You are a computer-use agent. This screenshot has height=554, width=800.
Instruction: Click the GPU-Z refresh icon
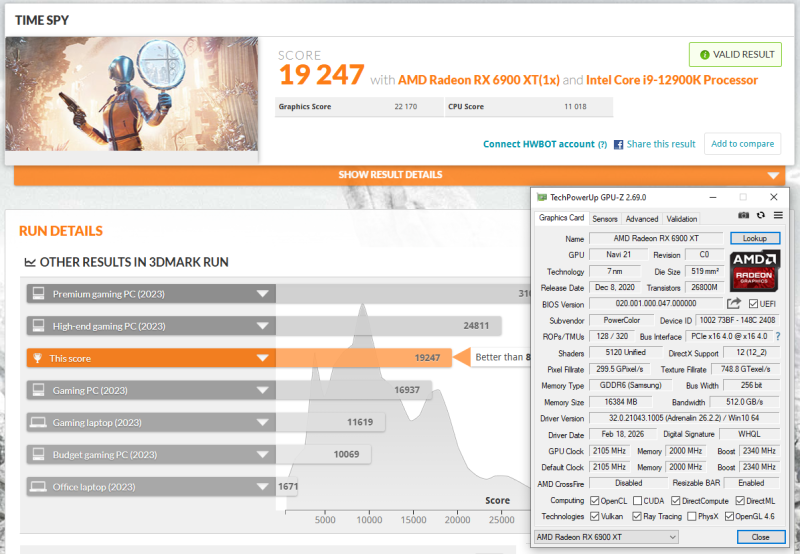pyautogui.click(x=761, y=216)
